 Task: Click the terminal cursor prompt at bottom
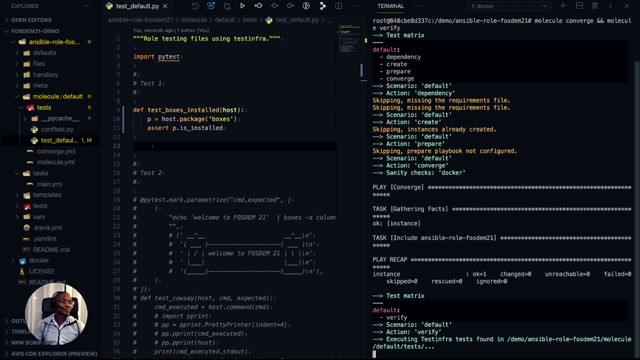(374, 354)
